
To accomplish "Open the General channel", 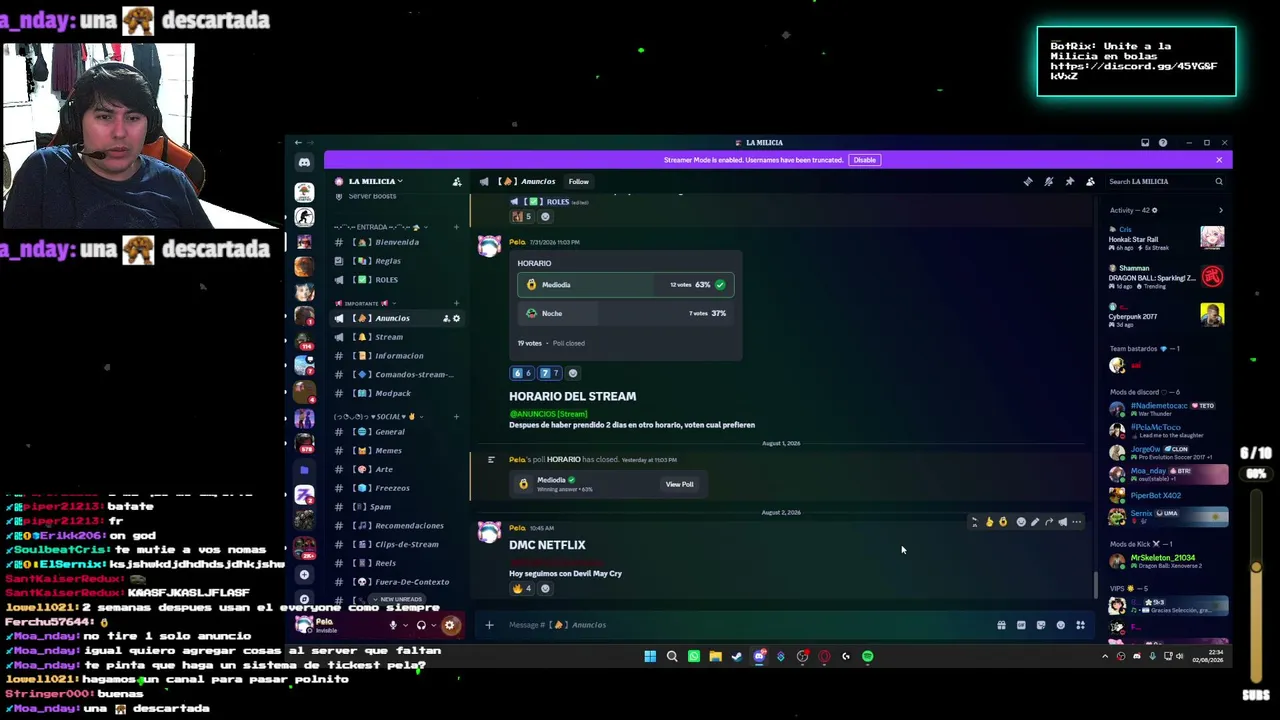I will point(397,432).
